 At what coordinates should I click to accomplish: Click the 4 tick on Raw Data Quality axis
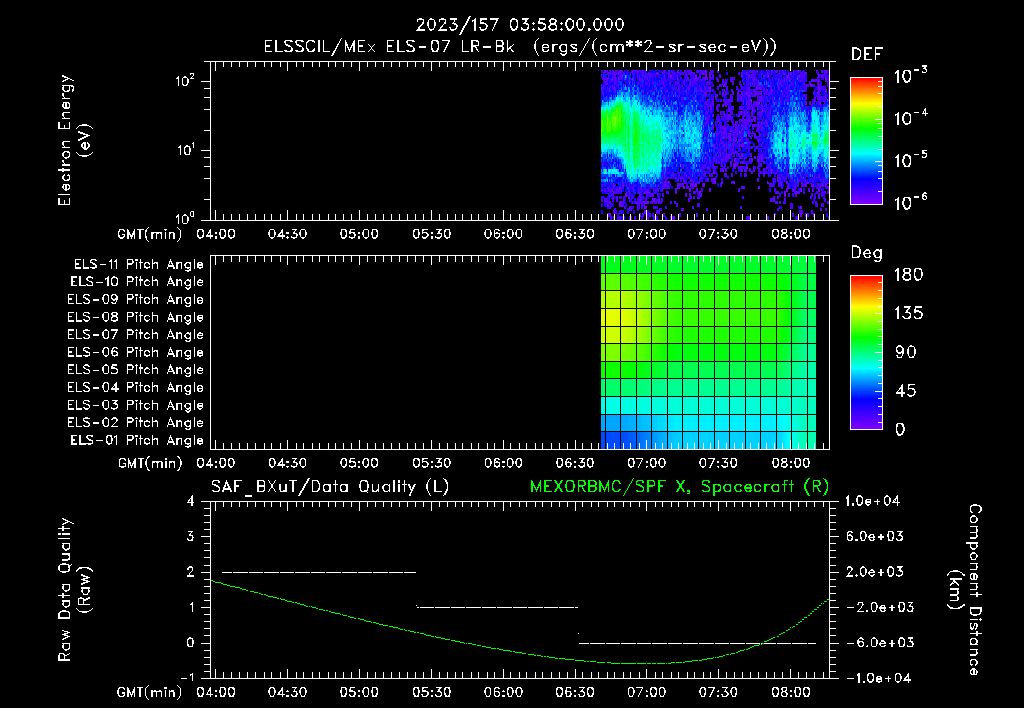click(x=191, y=501)
